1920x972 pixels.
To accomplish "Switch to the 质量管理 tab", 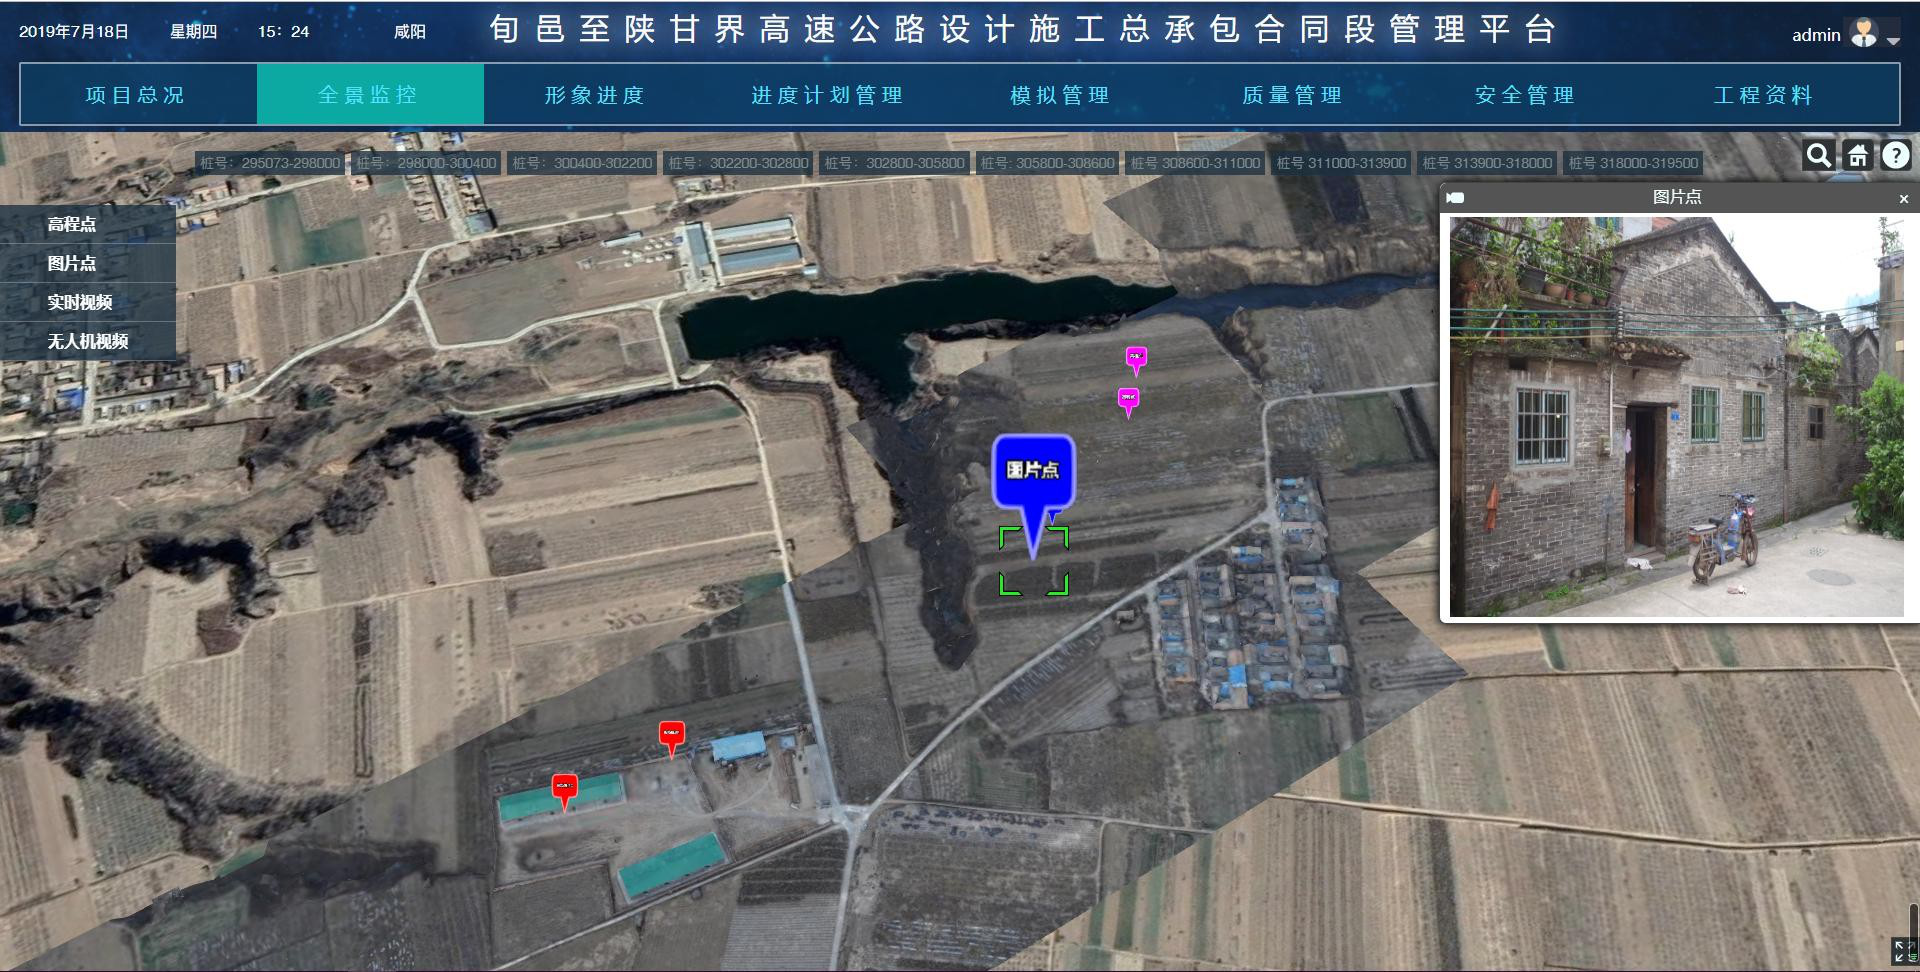I will point(1292,95).
